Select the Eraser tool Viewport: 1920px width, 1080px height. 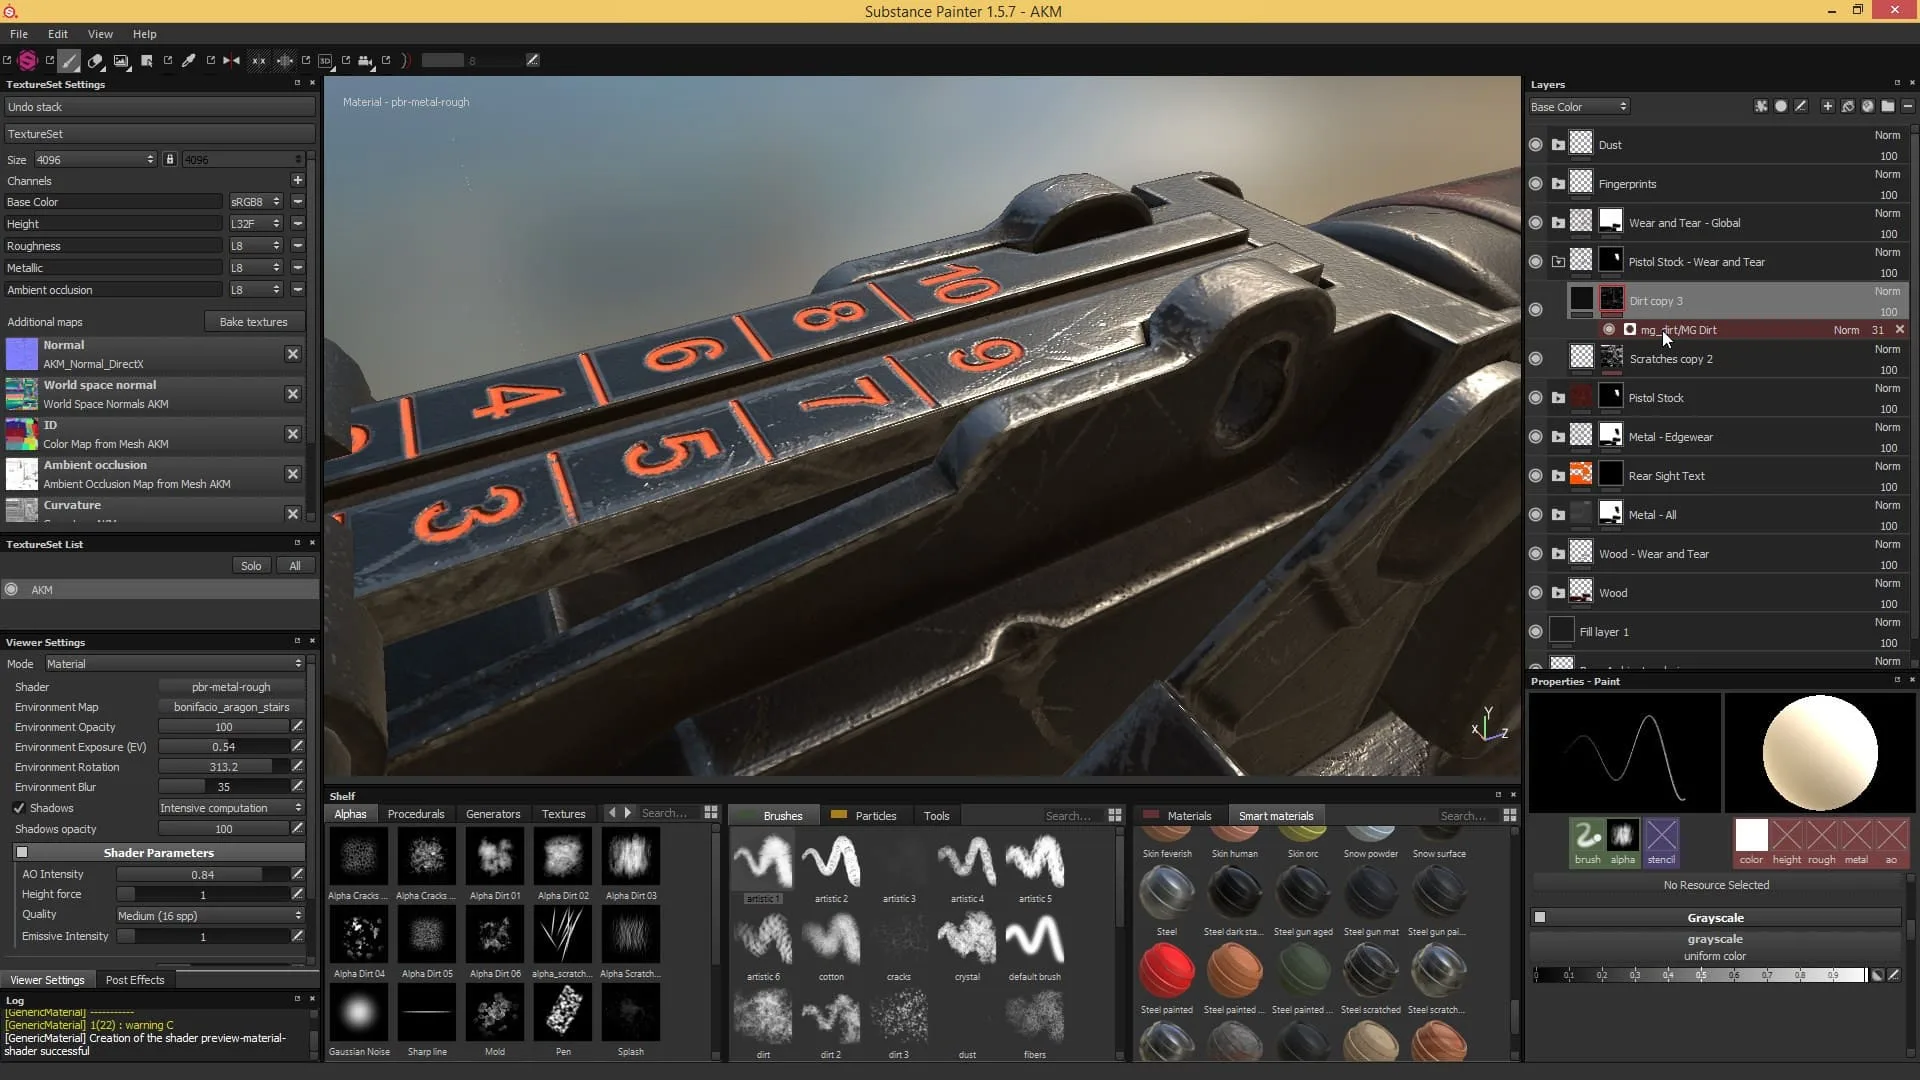pos(96,60)
